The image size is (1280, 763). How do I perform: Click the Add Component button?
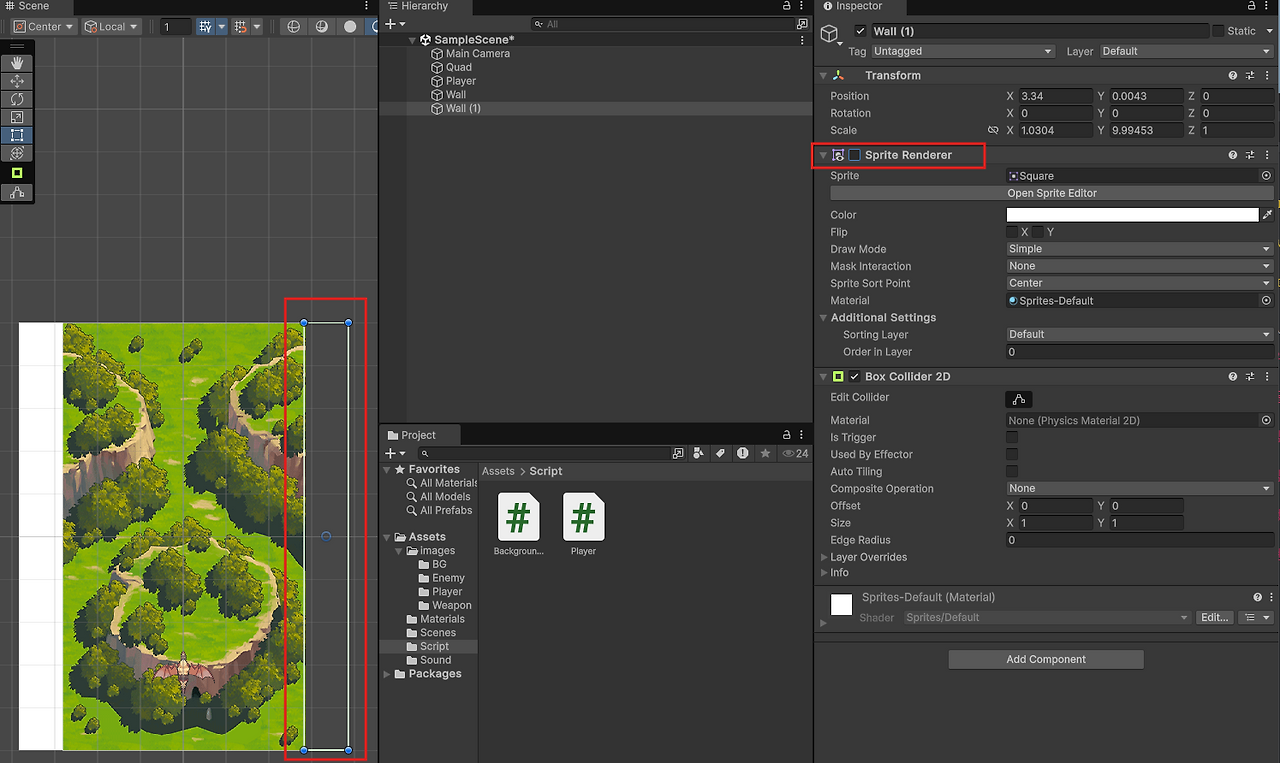1046,659
